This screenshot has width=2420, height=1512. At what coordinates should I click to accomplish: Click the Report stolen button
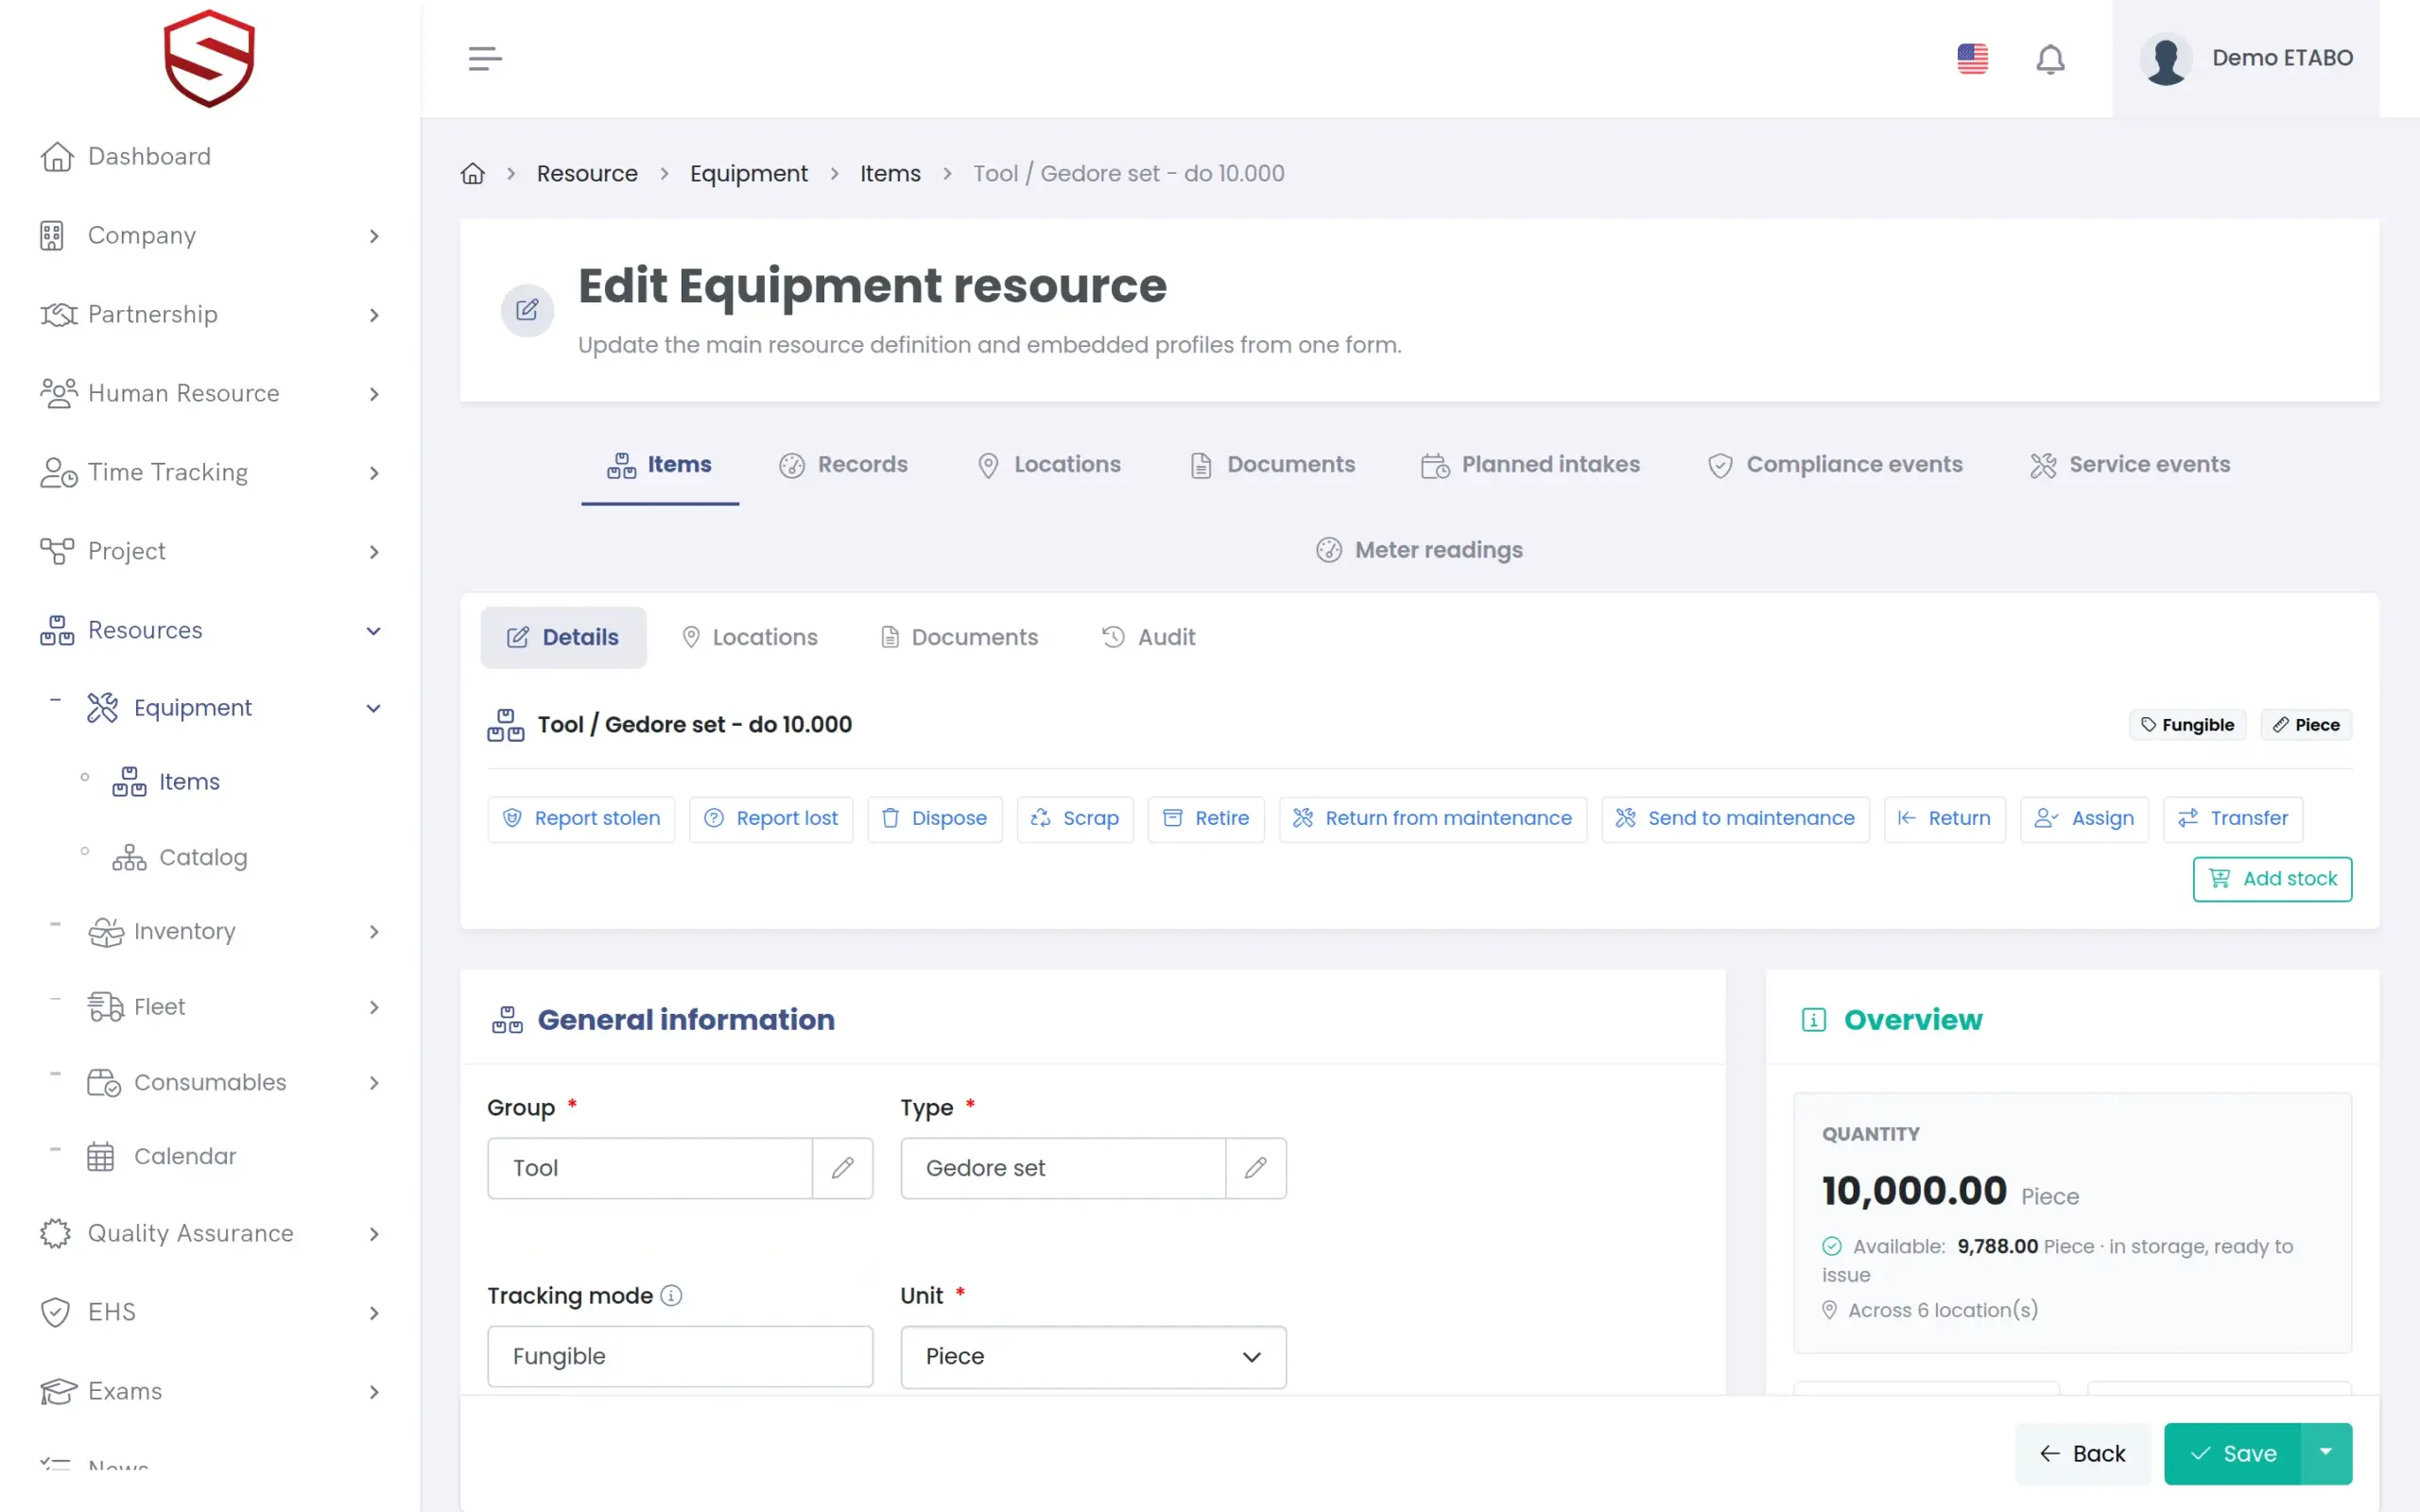[581, 818]
